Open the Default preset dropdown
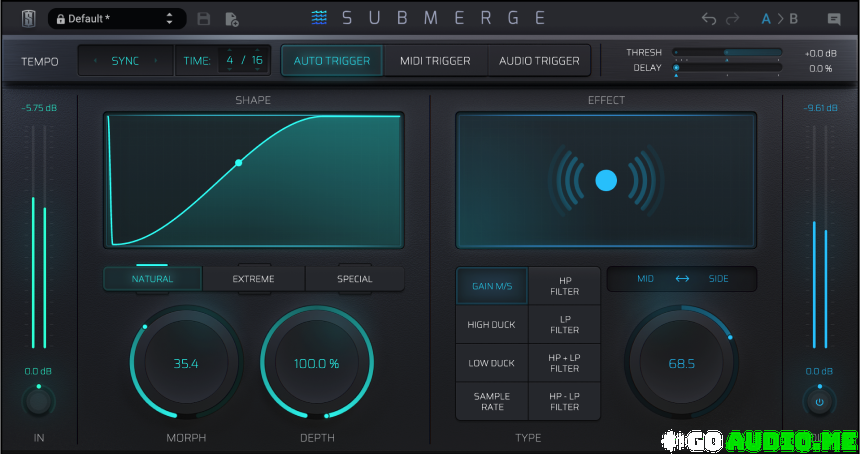Viewport: 860px width, 454px height. point(116,19)
